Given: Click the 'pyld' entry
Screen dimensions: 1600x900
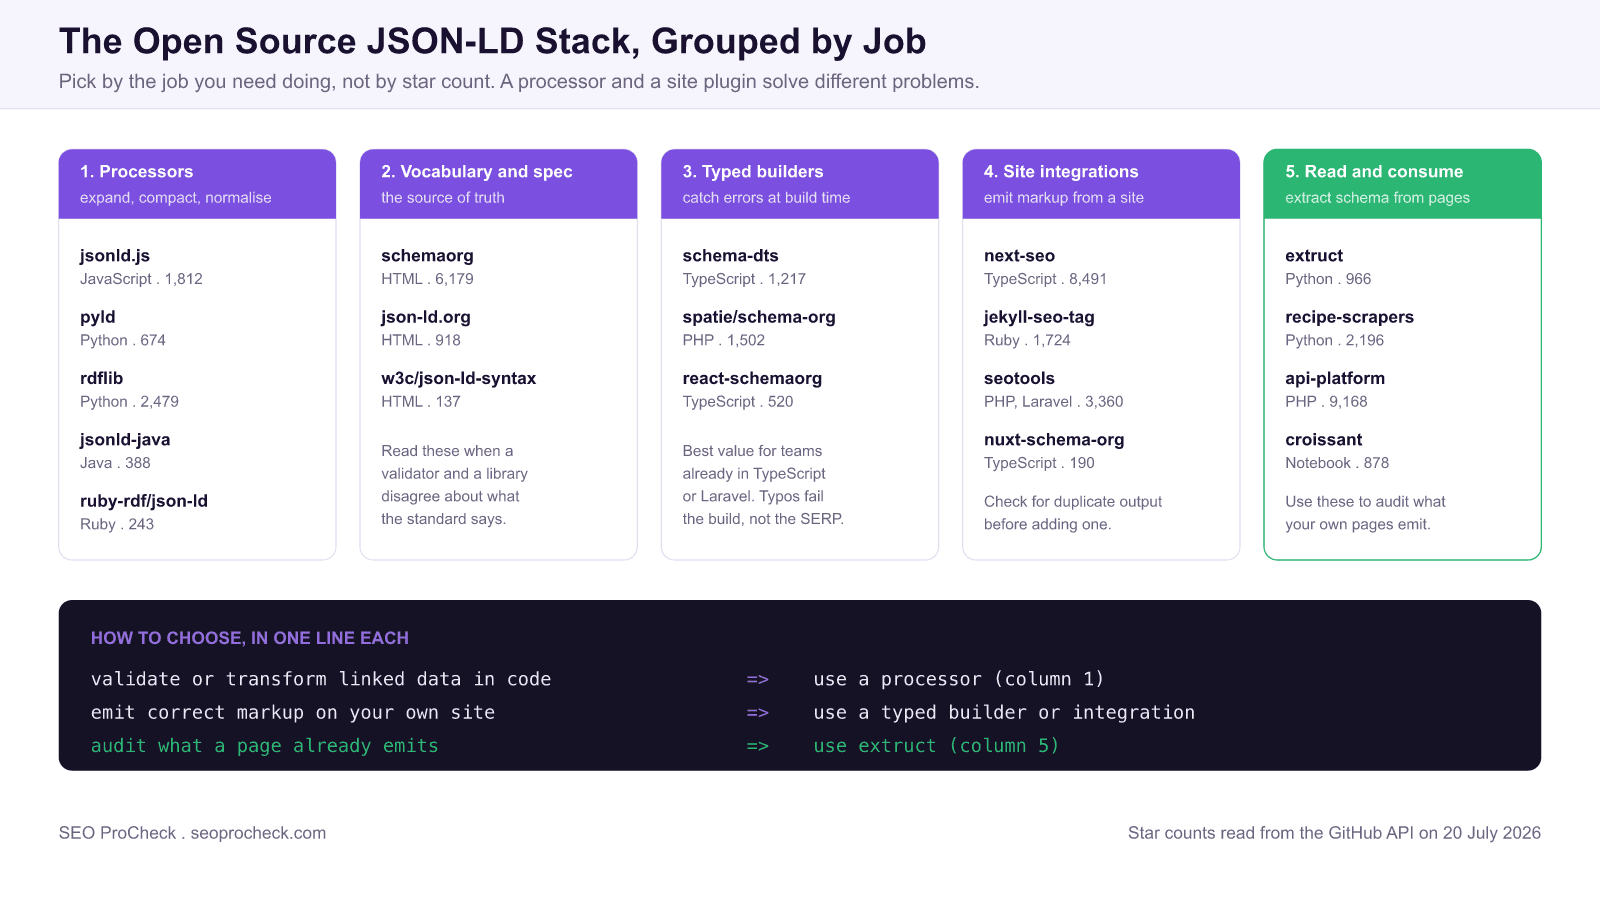Looking at the screenshot, I should tap(98, 317).
